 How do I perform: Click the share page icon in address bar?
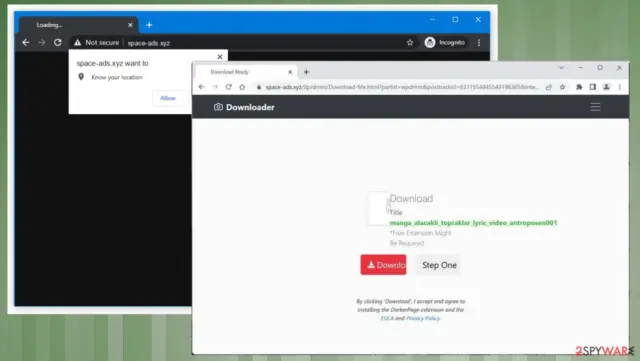click(x=549, y=87)
